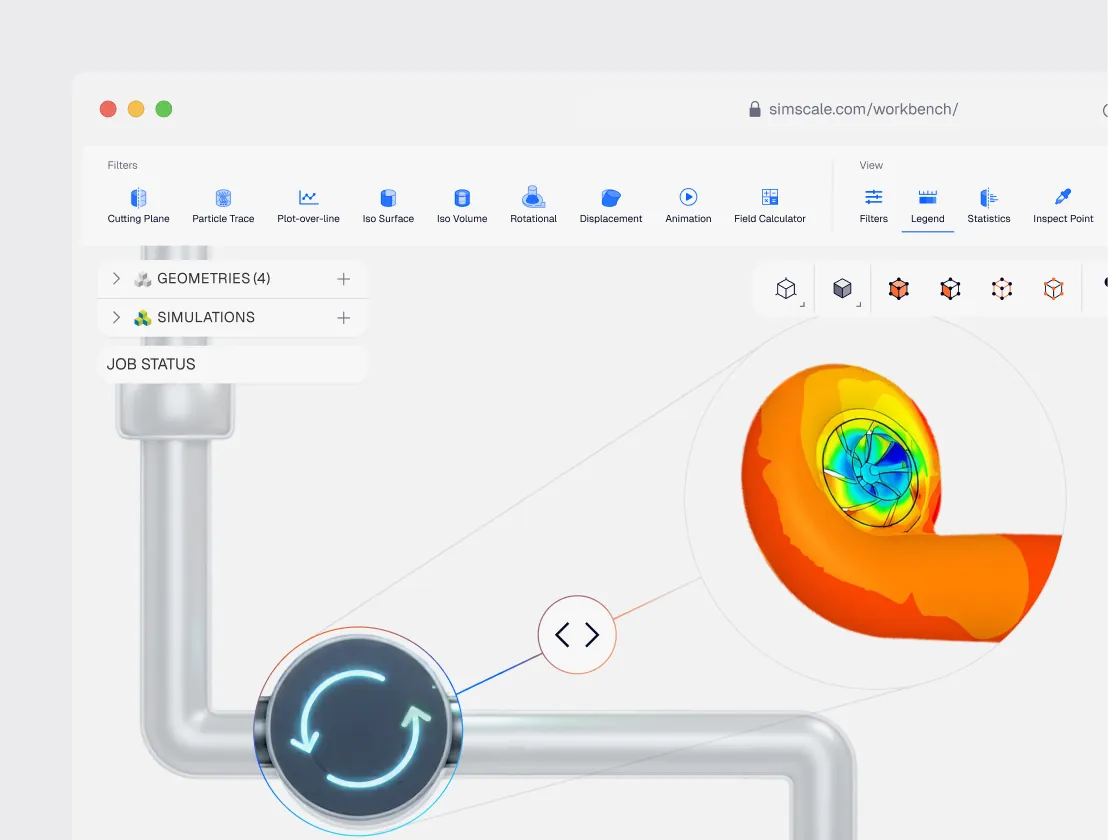
Task: Click the glowing refresh arrows button
Action: [x=359, y=730]
